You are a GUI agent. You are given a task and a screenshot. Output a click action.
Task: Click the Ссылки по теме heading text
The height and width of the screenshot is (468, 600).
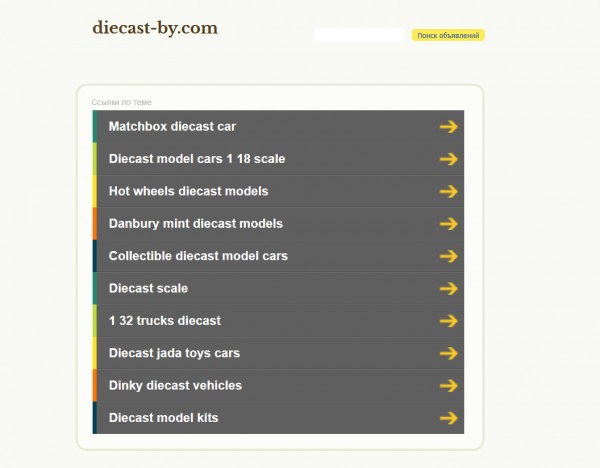tap(121, 102)
